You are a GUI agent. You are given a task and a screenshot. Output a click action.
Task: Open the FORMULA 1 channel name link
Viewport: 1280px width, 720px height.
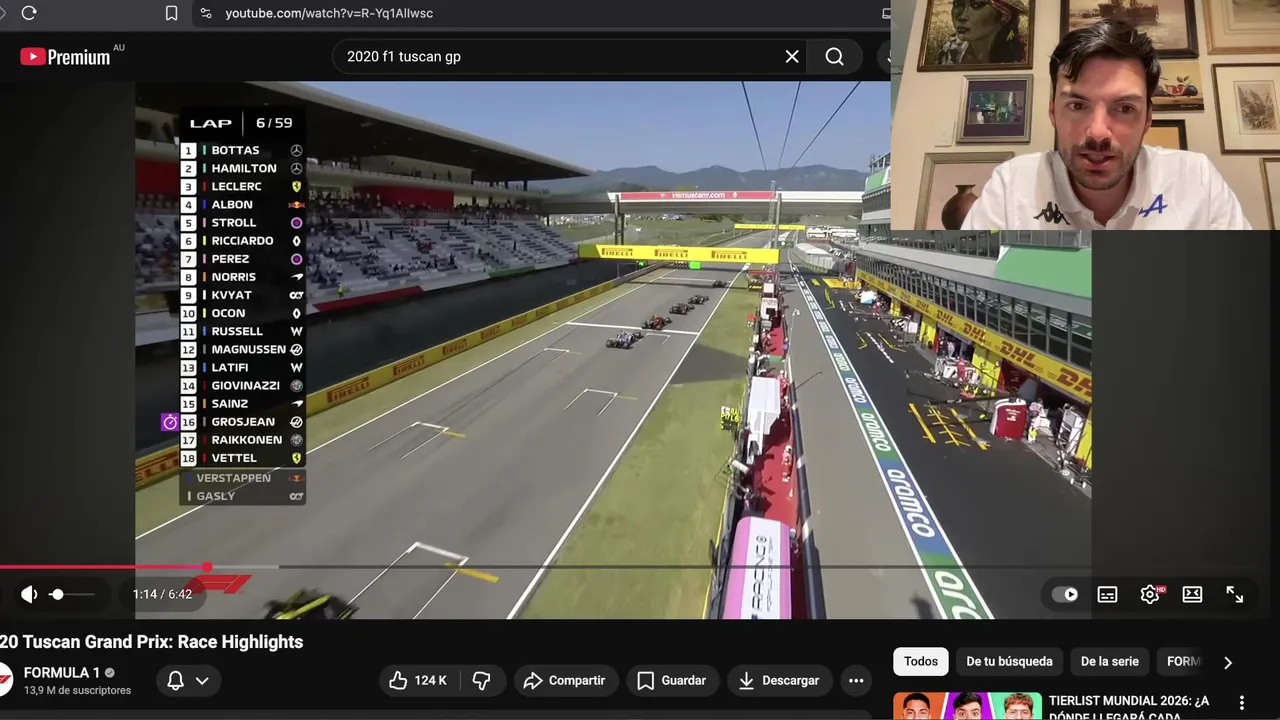[62, 673]
